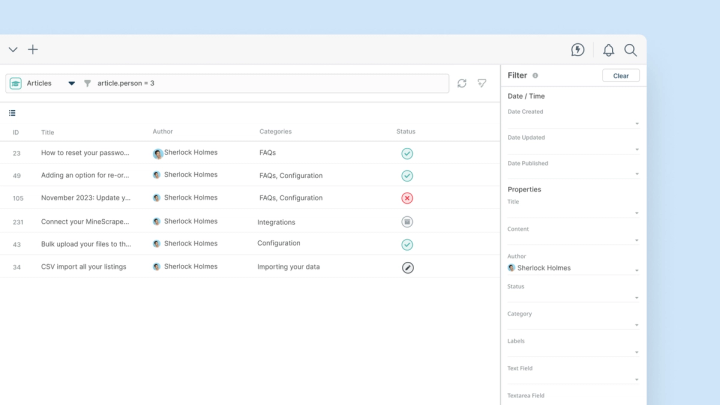Viewport: 720px width, 405px height.
Task: Open the Author filter showing Sherlock Holmes
Action: [x=572, y=268]
